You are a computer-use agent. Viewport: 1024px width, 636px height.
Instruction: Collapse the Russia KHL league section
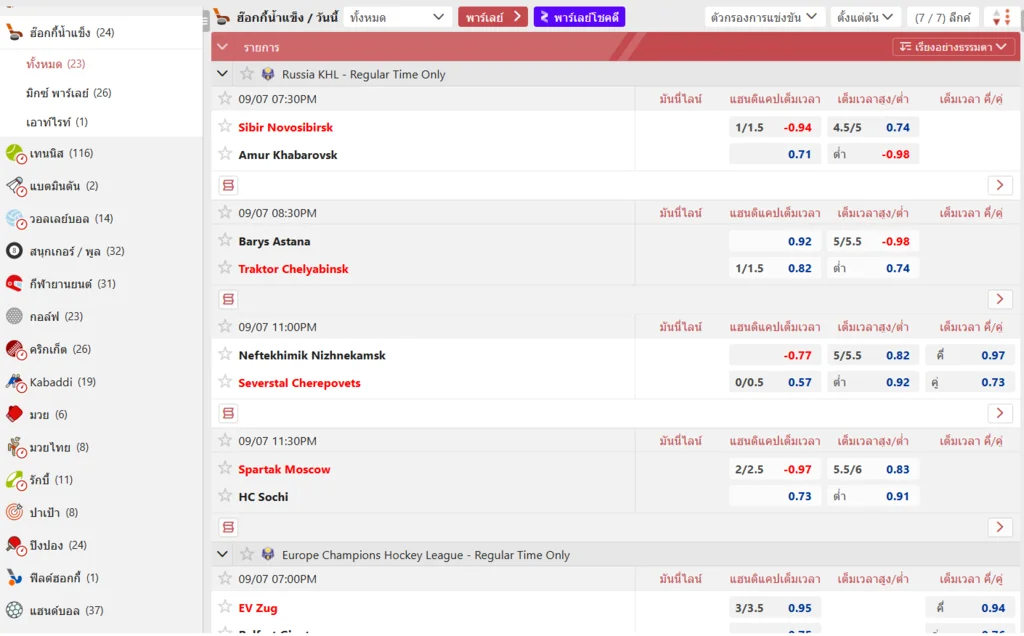(222, 74)
